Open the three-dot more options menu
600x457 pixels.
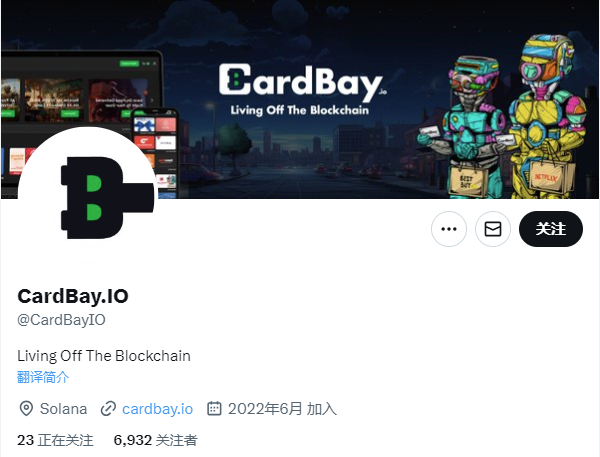448,229
